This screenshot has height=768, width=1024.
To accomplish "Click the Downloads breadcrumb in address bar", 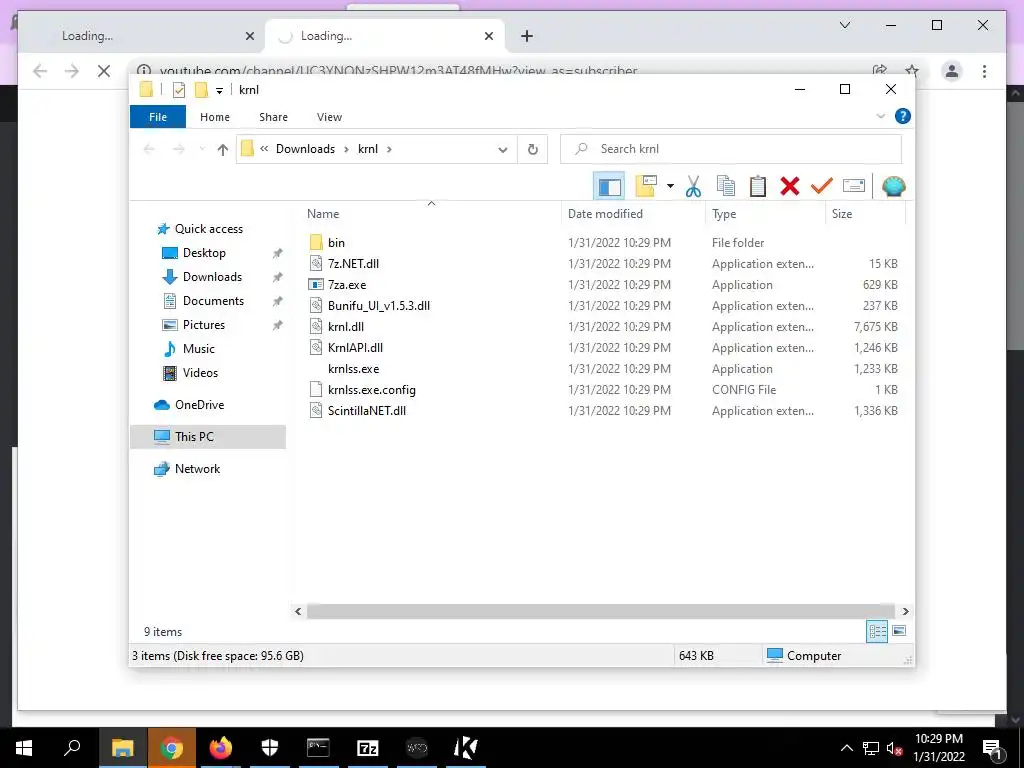I will pos(305,149).
